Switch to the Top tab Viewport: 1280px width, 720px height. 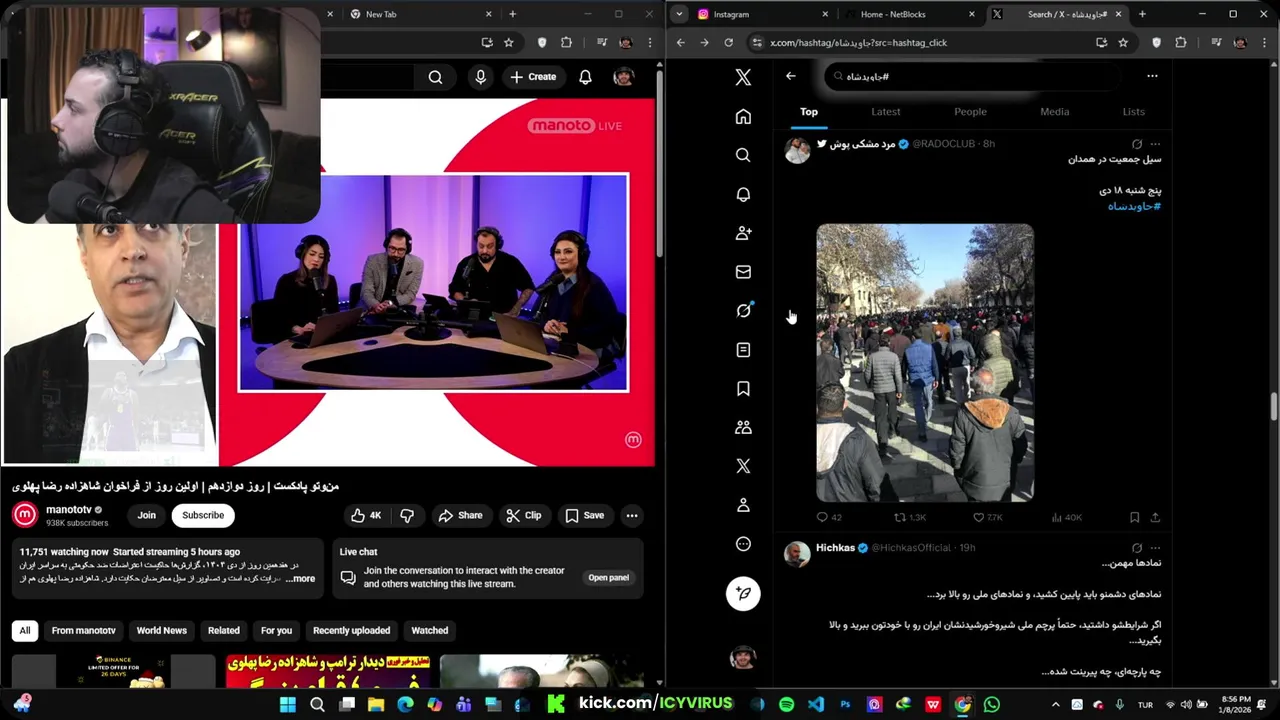pyautogui.click(x=809, y=112)
